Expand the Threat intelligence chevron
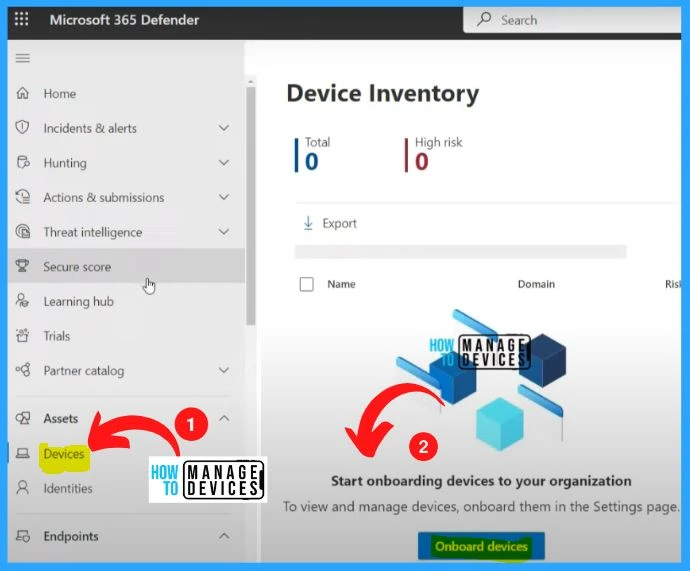The image size is (690, 571). (x=224, y=232)
